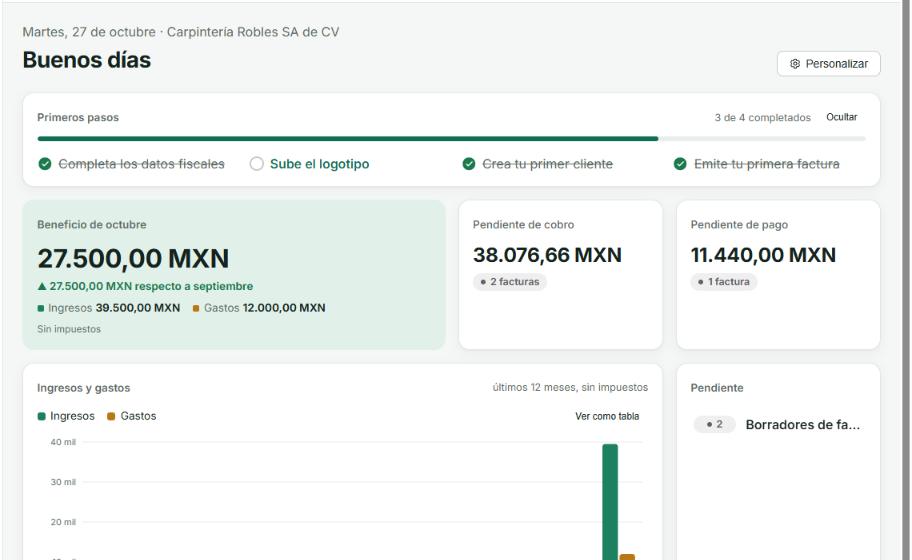Viewport: 912px width, 560px height.
Task: Click orange Gastos square in profit card
Action: (x=196, y=308)
